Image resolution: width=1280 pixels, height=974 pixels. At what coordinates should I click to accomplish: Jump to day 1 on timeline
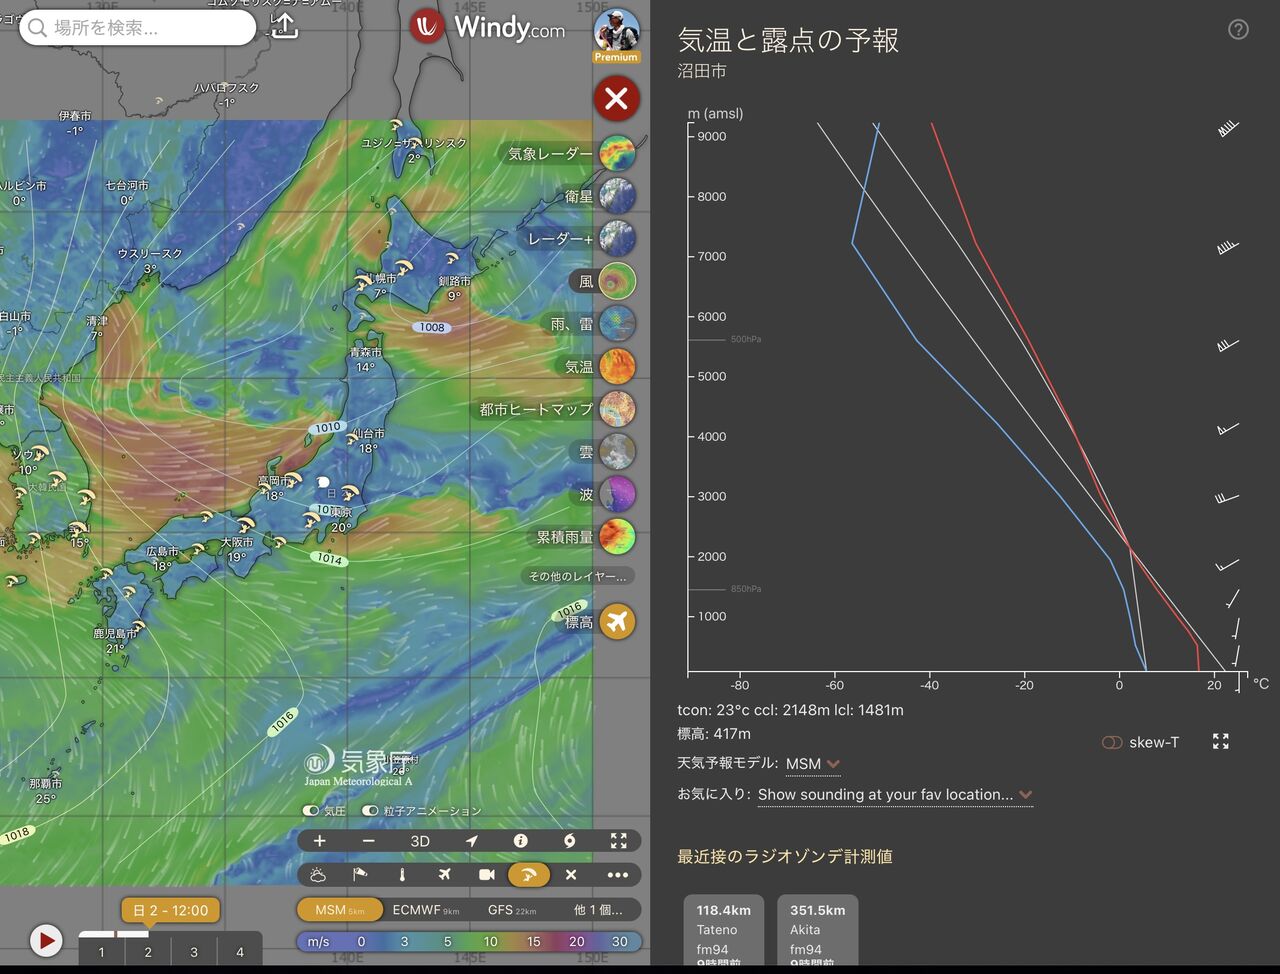(x=101, y=952)
